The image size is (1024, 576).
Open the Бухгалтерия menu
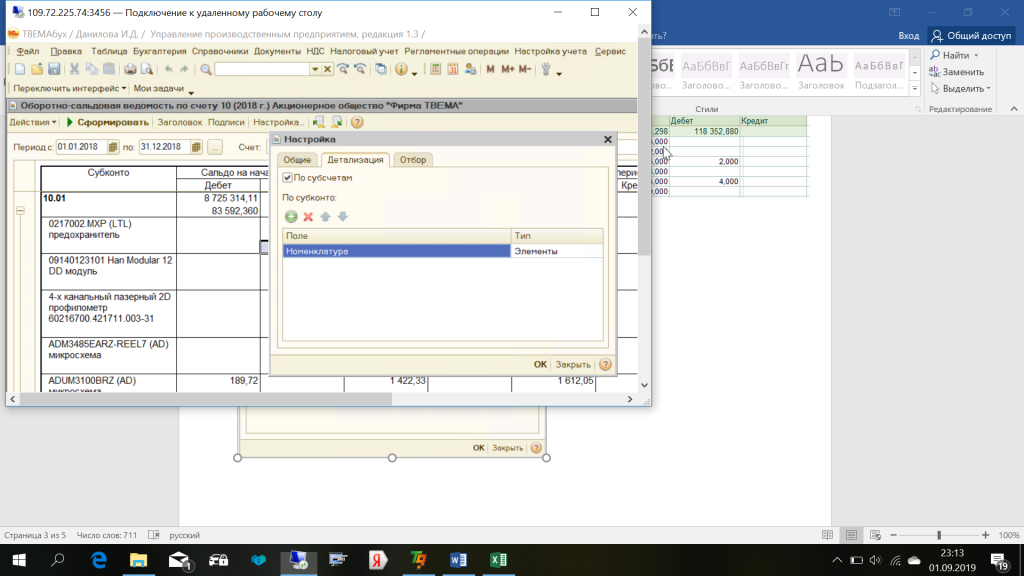[x=159, y=51]
